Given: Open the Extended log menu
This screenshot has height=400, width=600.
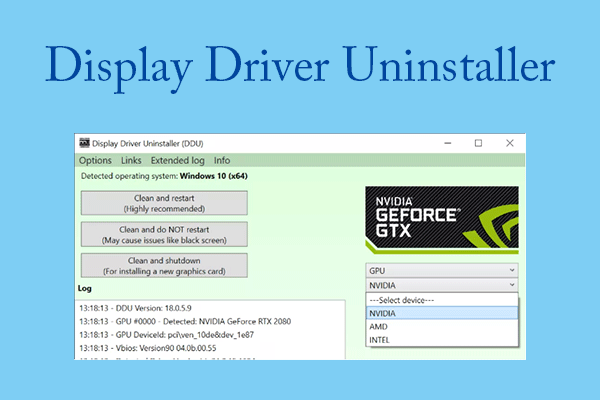Looking at the screenshot, I should pyautogui.click(x=178, y=160).
